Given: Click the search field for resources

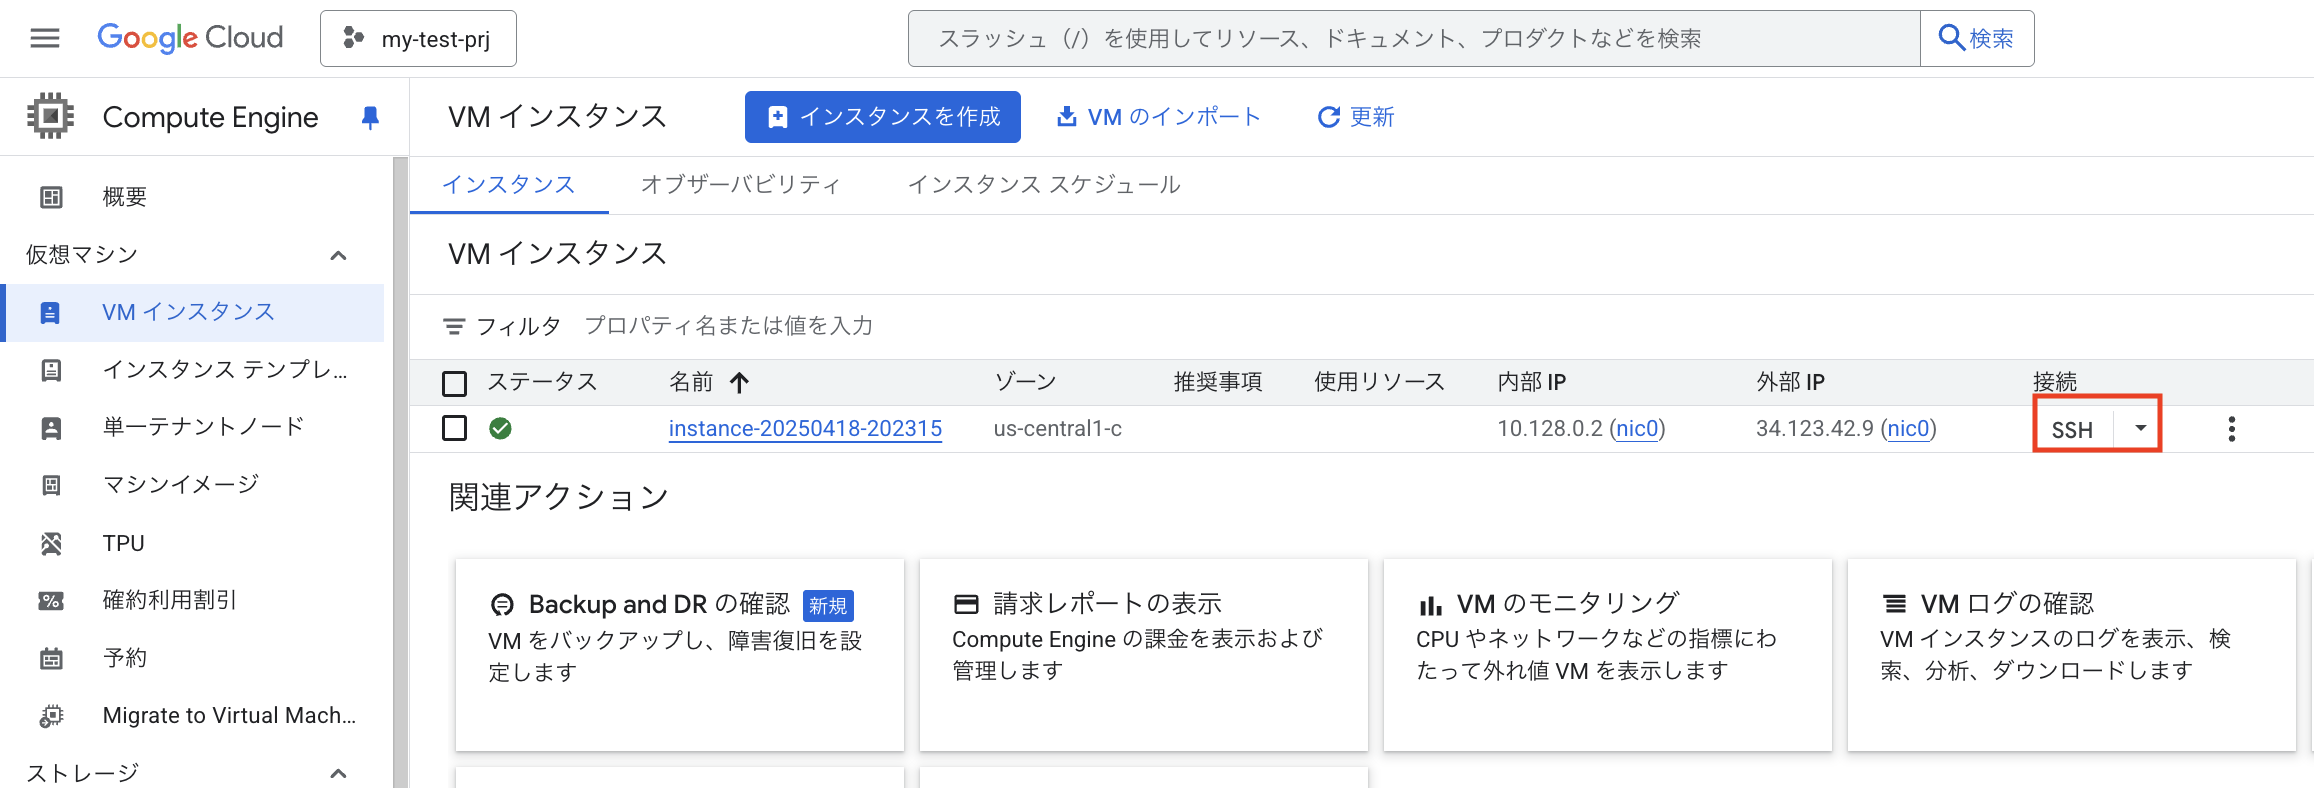Looking at the screenshot, I should pos(1414,39).
